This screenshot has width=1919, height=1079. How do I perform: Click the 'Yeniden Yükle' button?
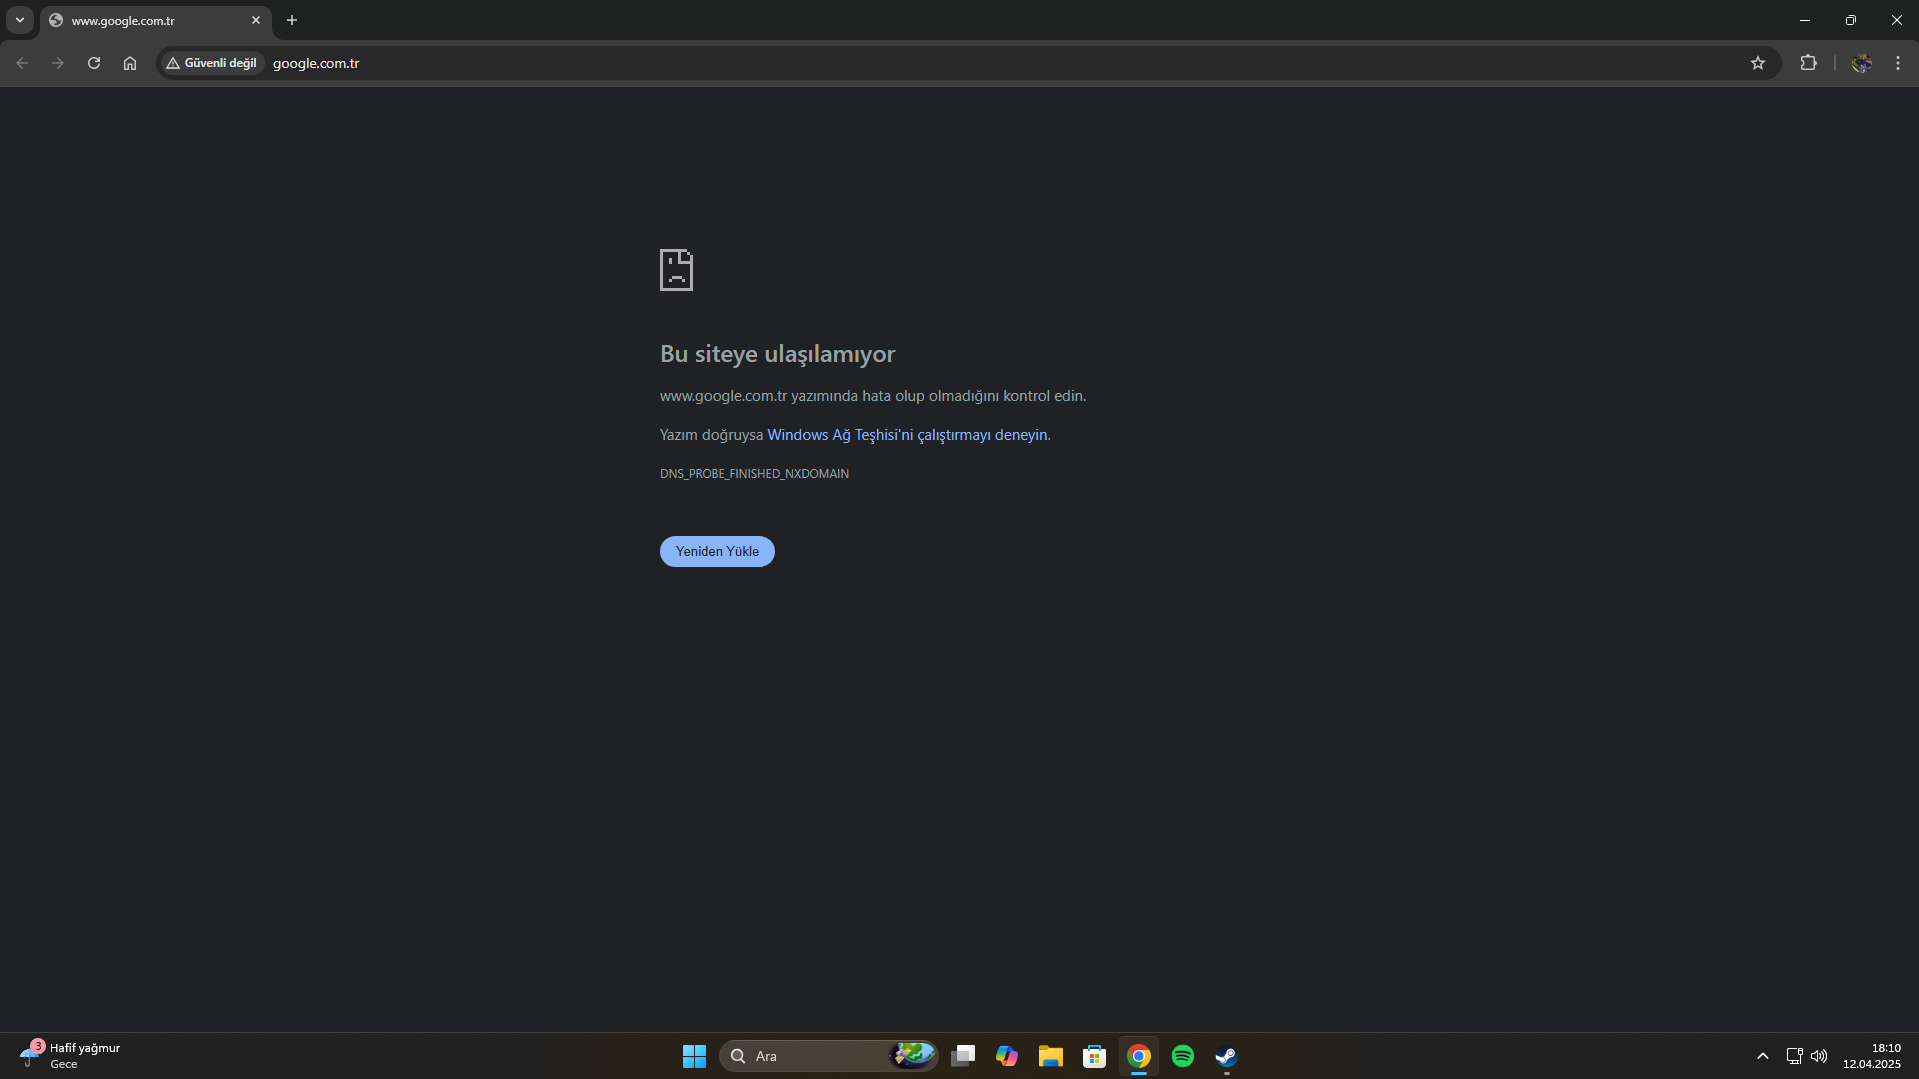click(x=717, y=551)
